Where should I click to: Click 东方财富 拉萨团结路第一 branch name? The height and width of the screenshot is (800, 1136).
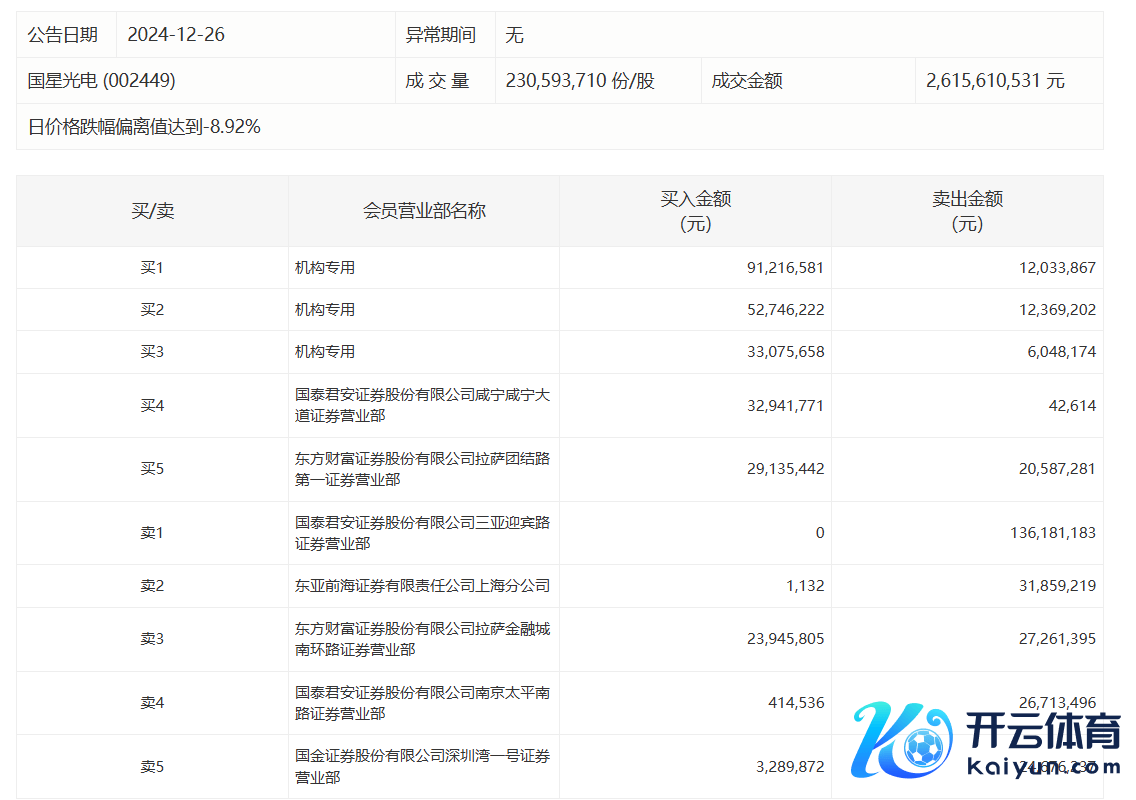422,469
